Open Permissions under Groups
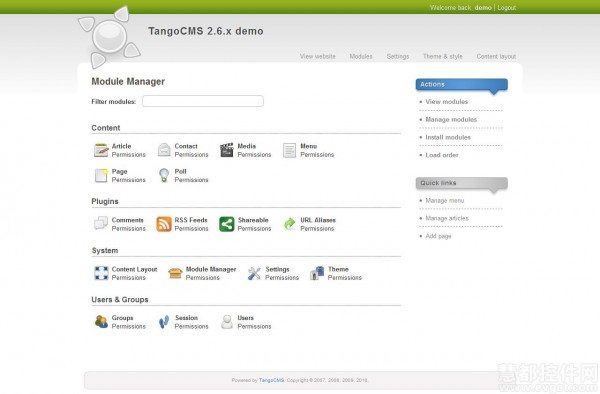 click(x=129, y=326)
